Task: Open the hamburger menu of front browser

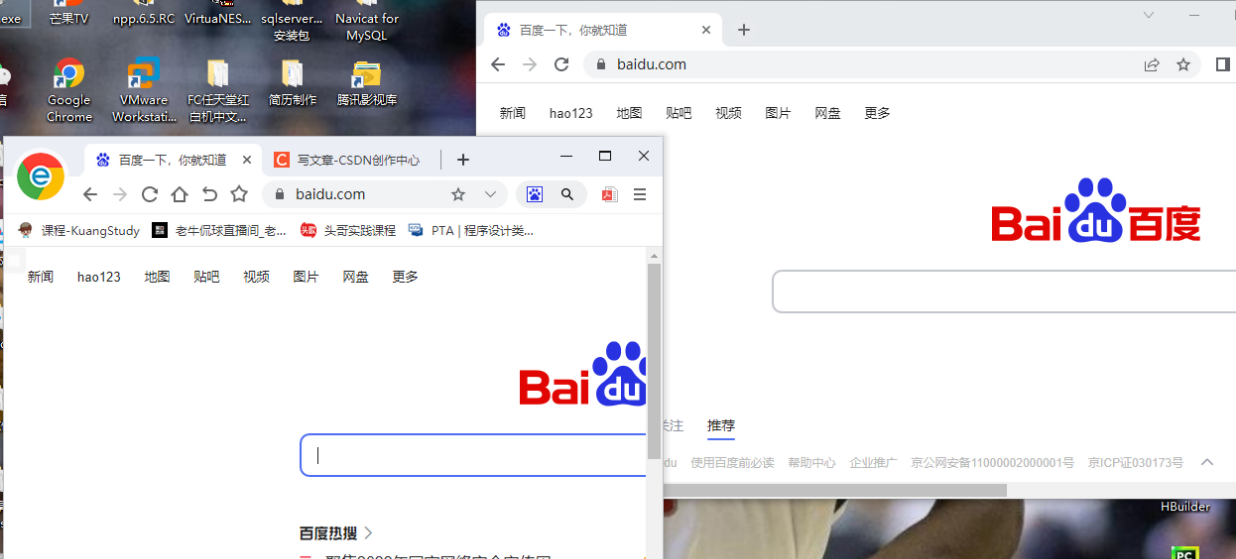Action: tap(640, 194)
